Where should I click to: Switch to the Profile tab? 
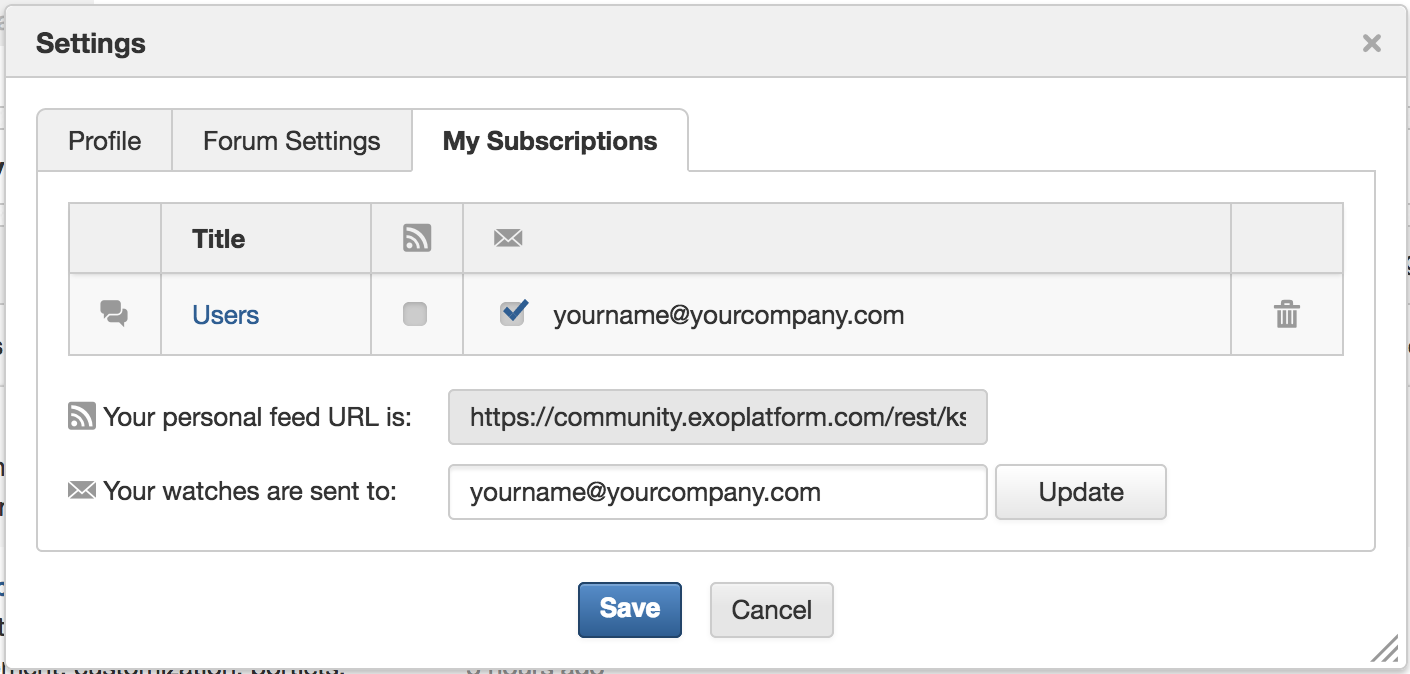(x=105, y=141)
